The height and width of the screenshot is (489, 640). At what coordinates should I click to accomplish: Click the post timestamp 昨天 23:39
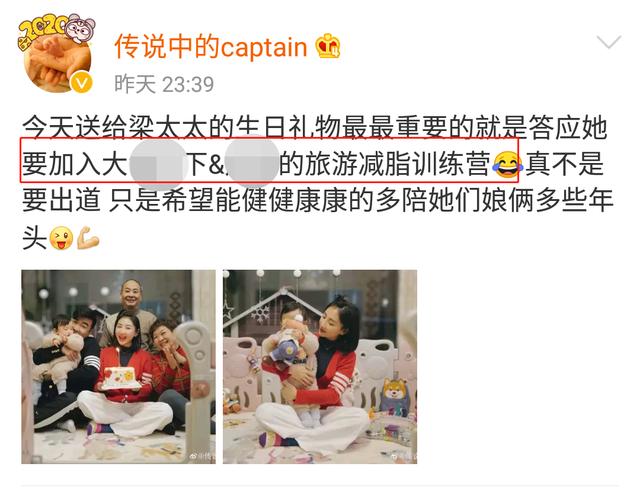pyautogui.click(x=164, y=84)
